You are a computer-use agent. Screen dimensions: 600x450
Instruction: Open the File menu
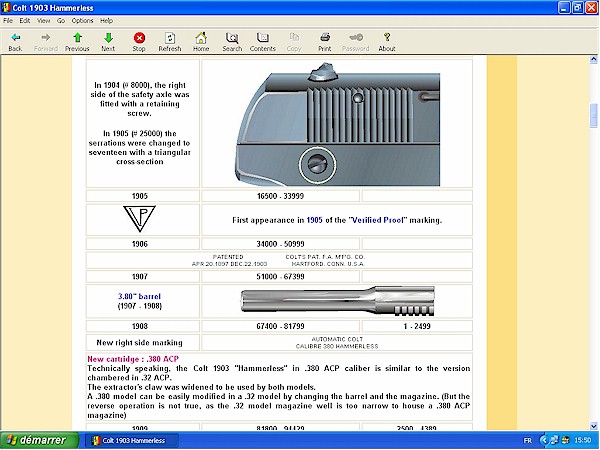(8, 21)
